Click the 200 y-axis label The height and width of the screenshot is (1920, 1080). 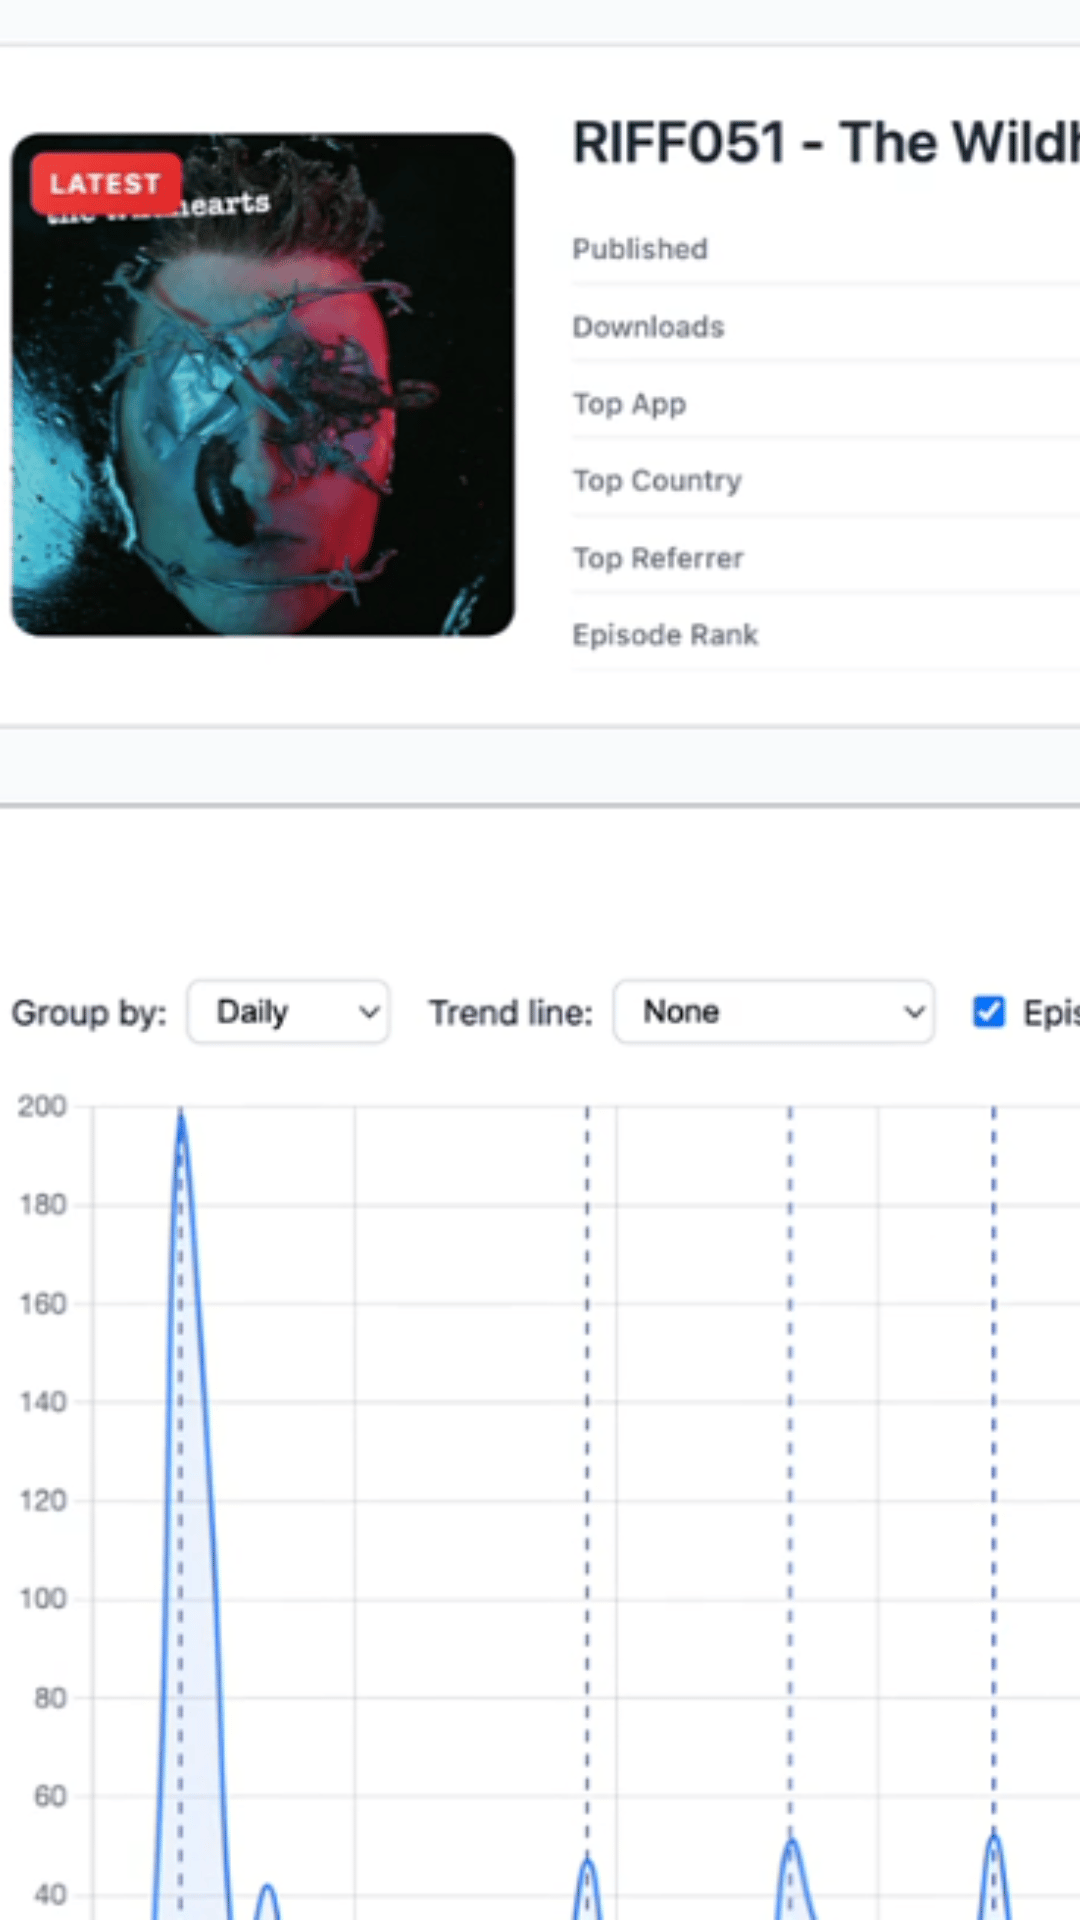click(x=42, y=1106)
